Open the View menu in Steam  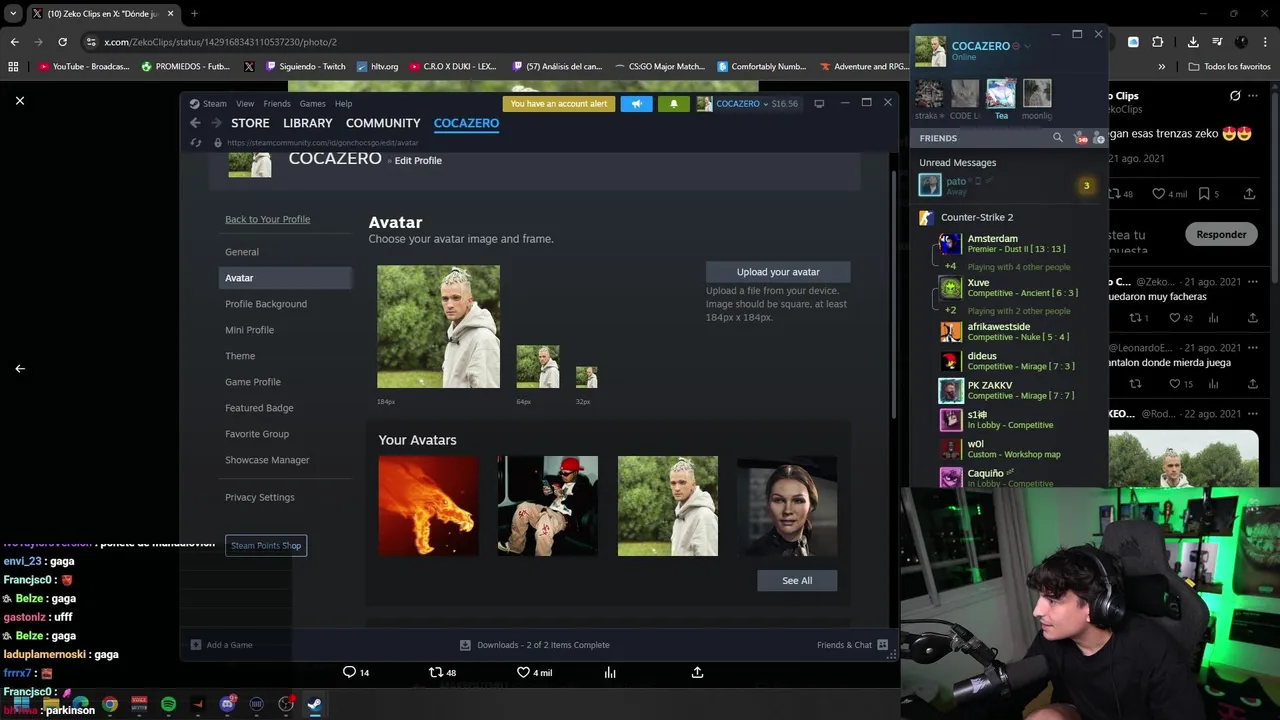coord(245,104)
